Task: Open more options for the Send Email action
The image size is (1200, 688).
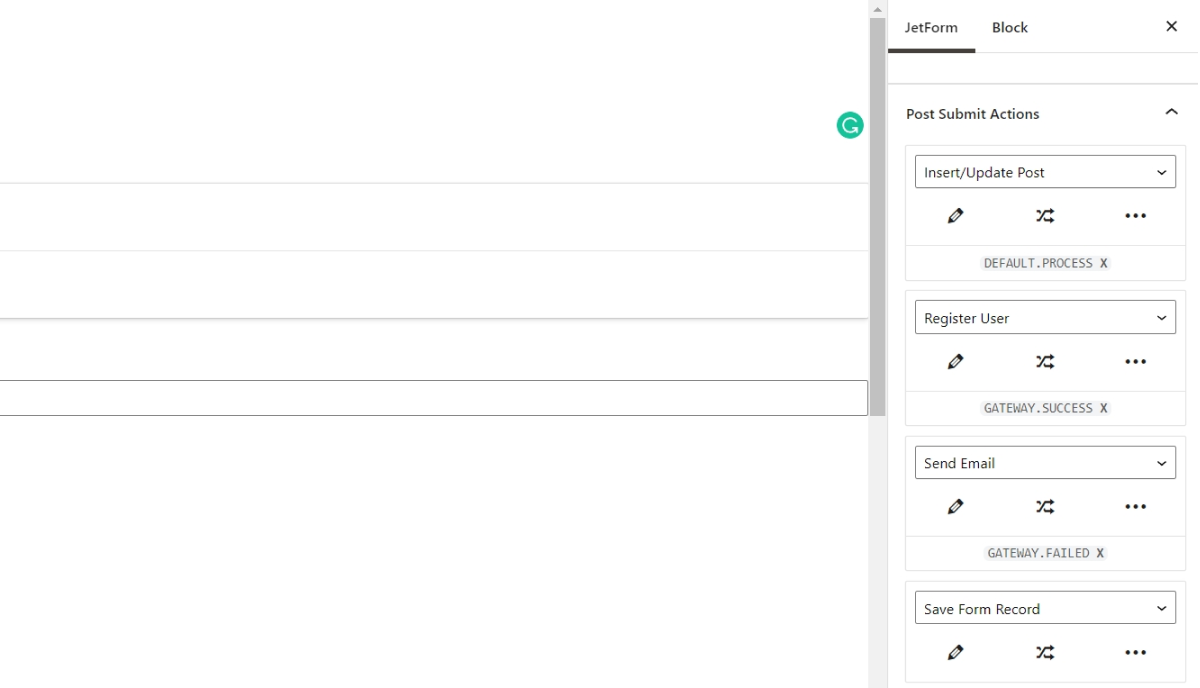Action: pos(1135,506)
